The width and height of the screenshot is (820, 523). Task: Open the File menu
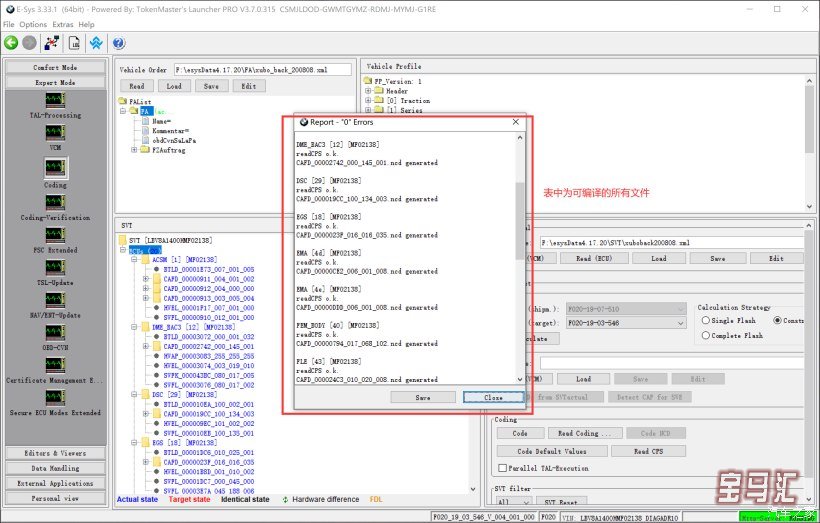click(9, 24)
